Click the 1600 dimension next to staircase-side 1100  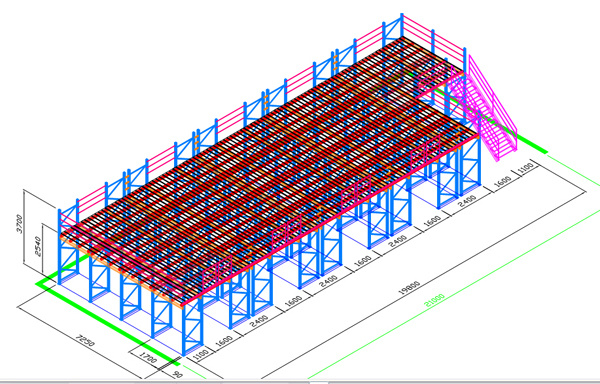[x=502, y=181]
